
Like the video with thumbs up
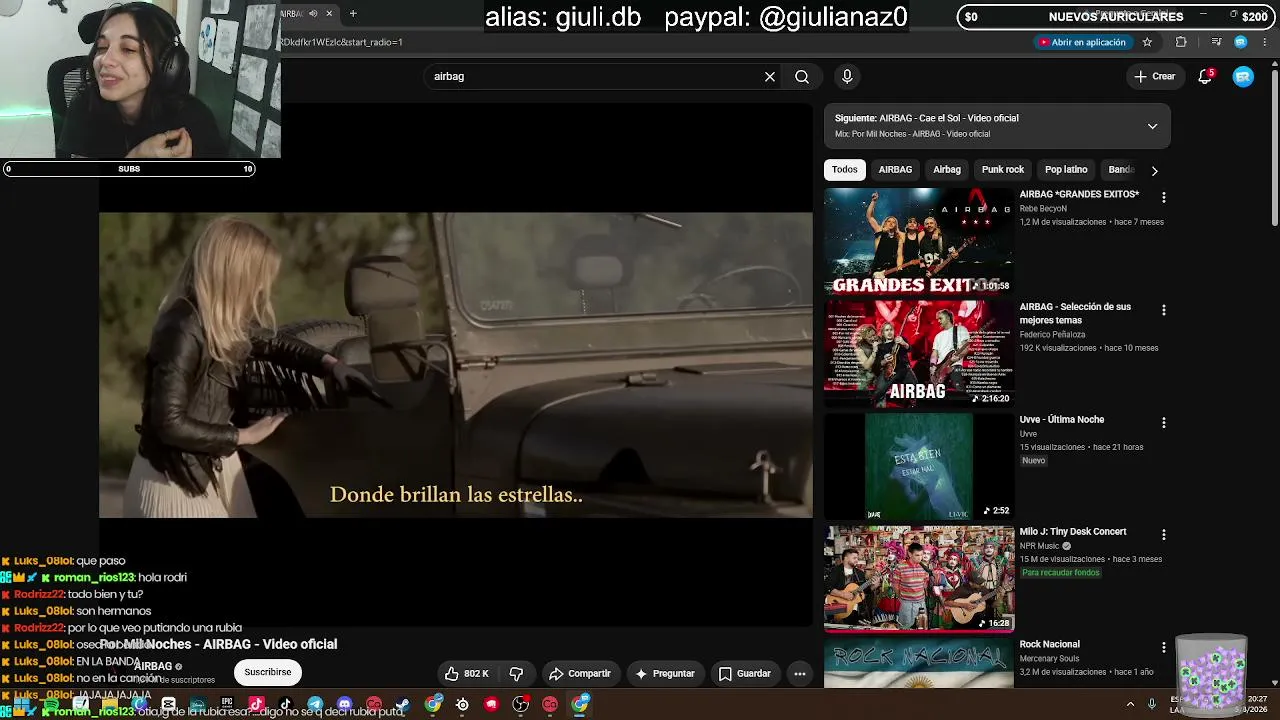(467, 674)
